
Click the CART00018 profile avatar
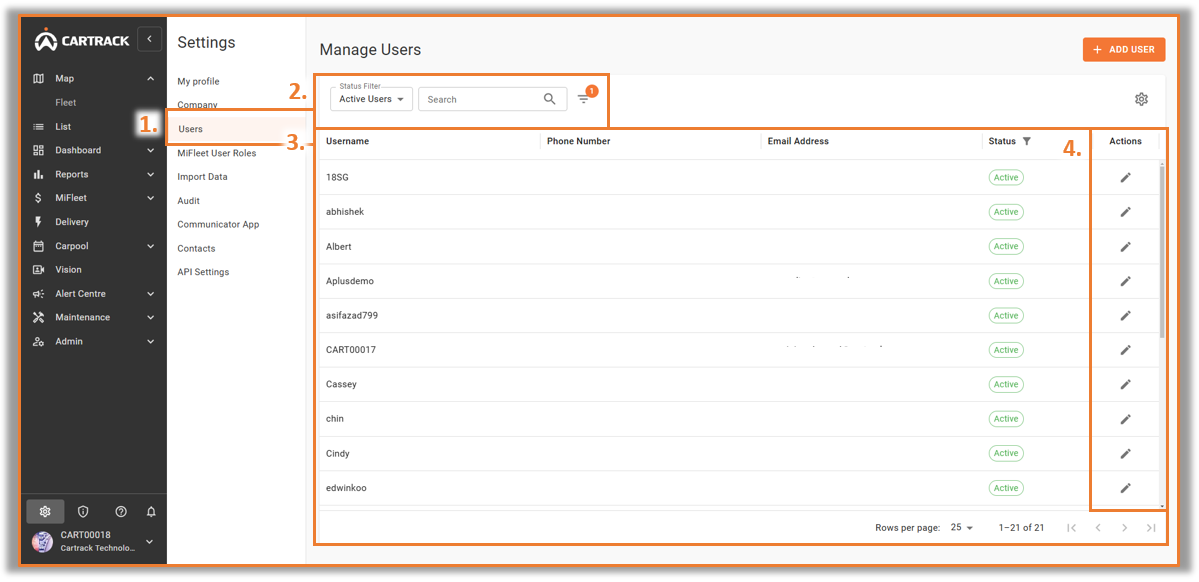pos(43,541)
